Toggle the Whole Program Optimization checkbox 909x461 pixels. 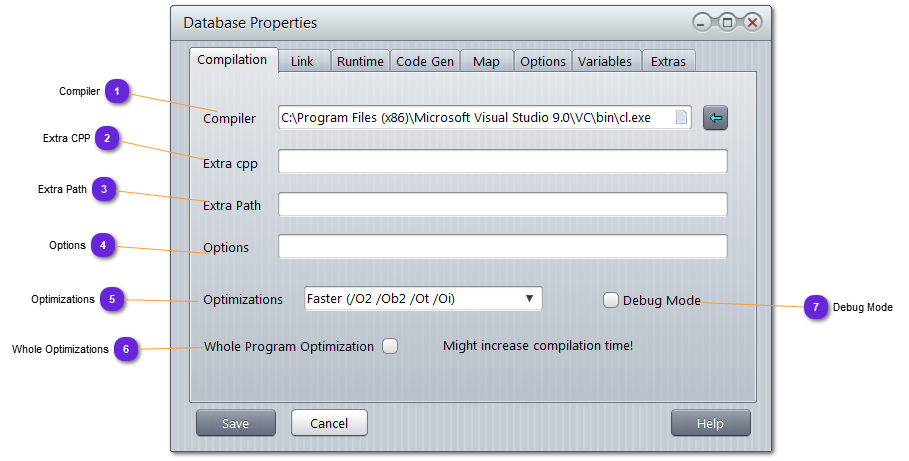[390, 347]
